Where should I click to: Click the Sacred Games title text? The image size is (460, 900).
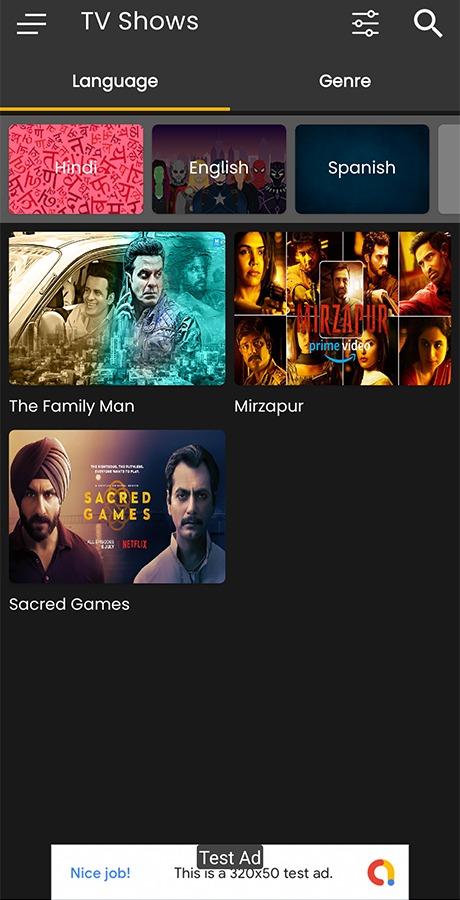[69, 604]
